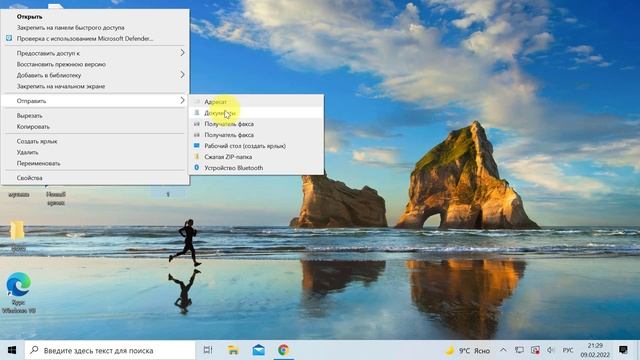Click the tray icon with red dot badge

[x=536, y=350]
